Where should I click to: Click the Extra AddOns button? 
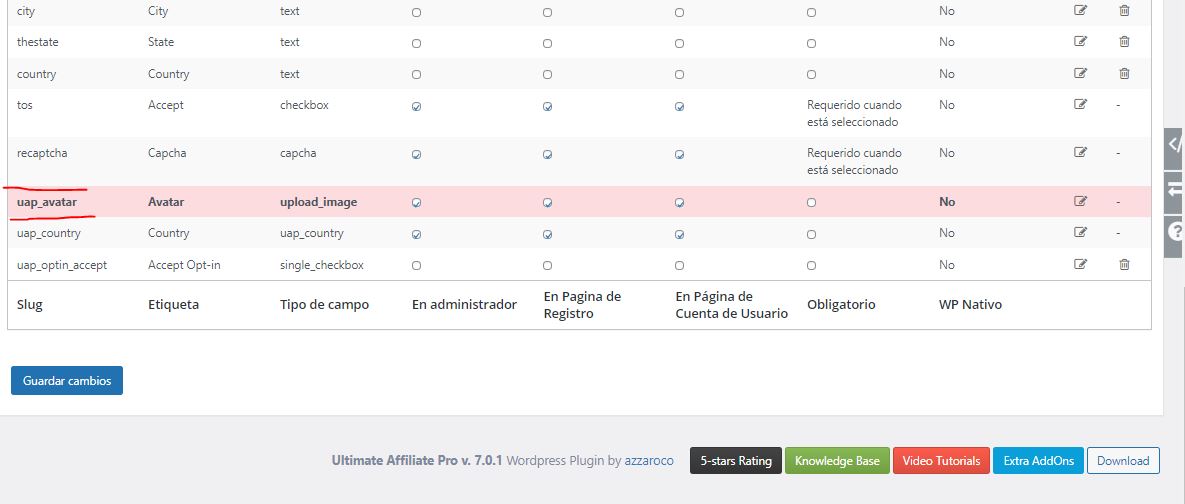1038,461
